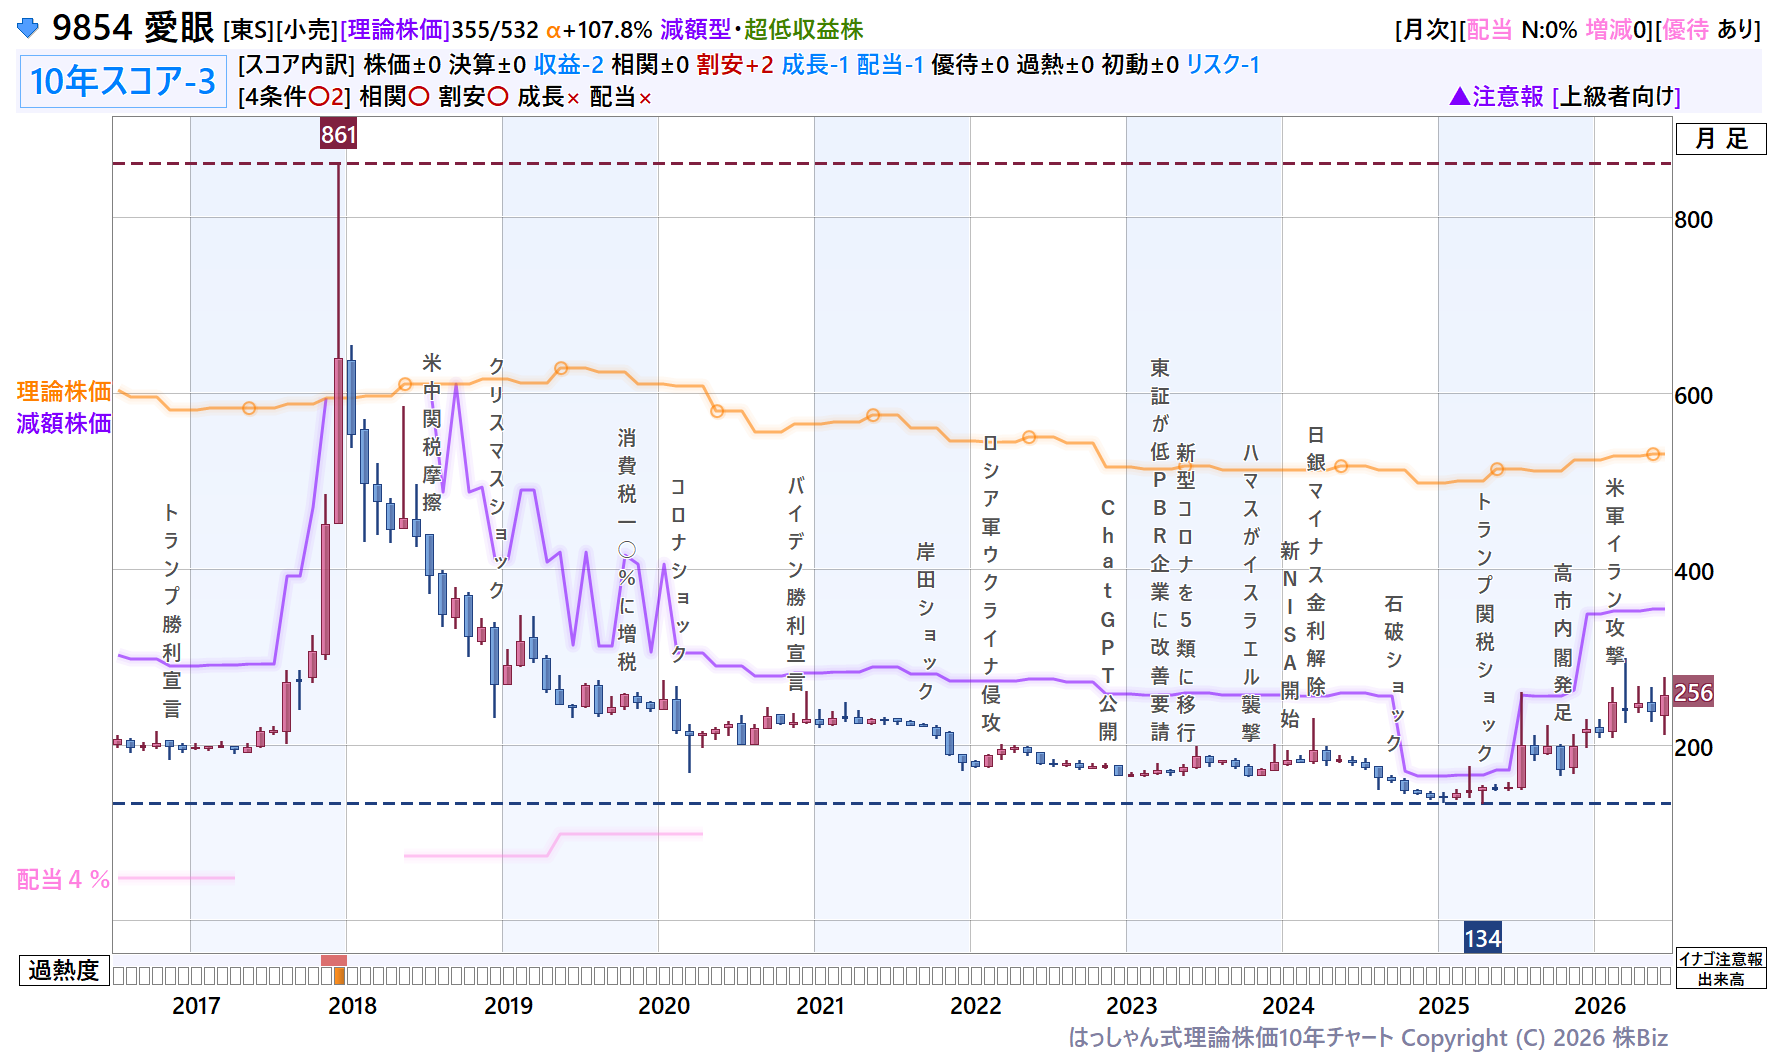Click the 出来高 volume label
Image resolution: width=1780 pixels, height=1054 pixels.
pyautogui.click(x=1721, y=979)
